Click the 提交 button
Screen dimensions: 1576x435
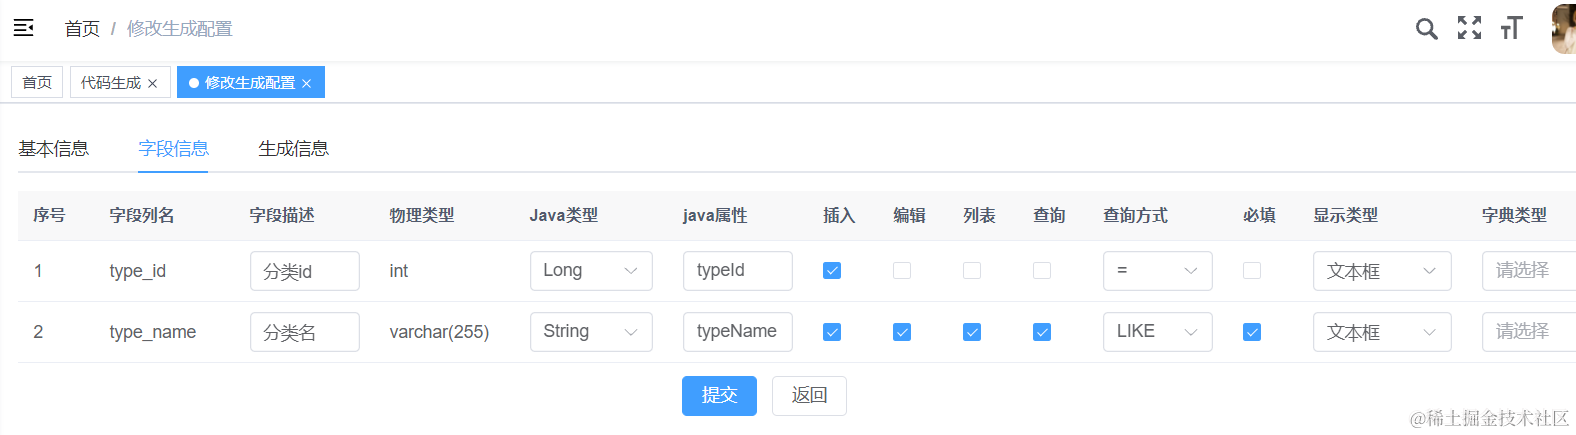(x=719, y=396)
